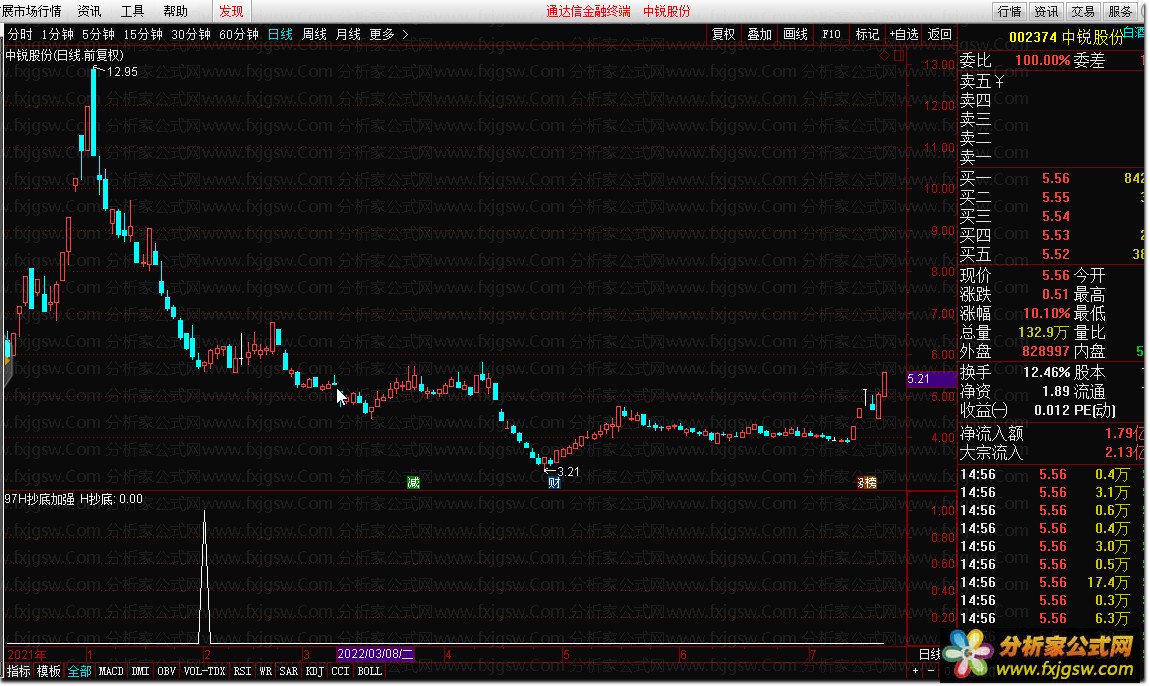Screen dimensions: 1150x686
Task: Switch to 分时 time-share view
Action: [x=20, y=34]
